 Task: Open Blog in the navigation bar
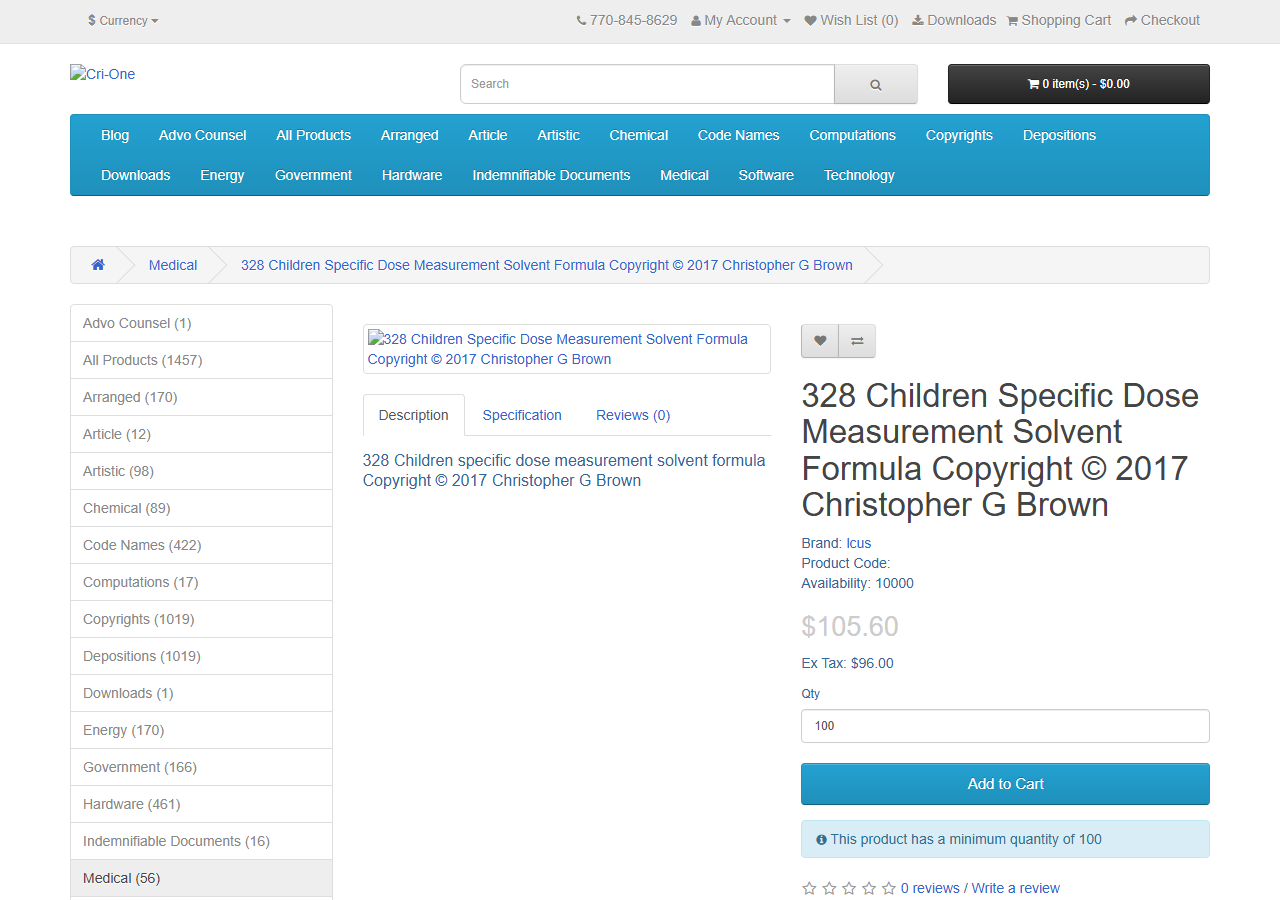[x=115, y=135]
